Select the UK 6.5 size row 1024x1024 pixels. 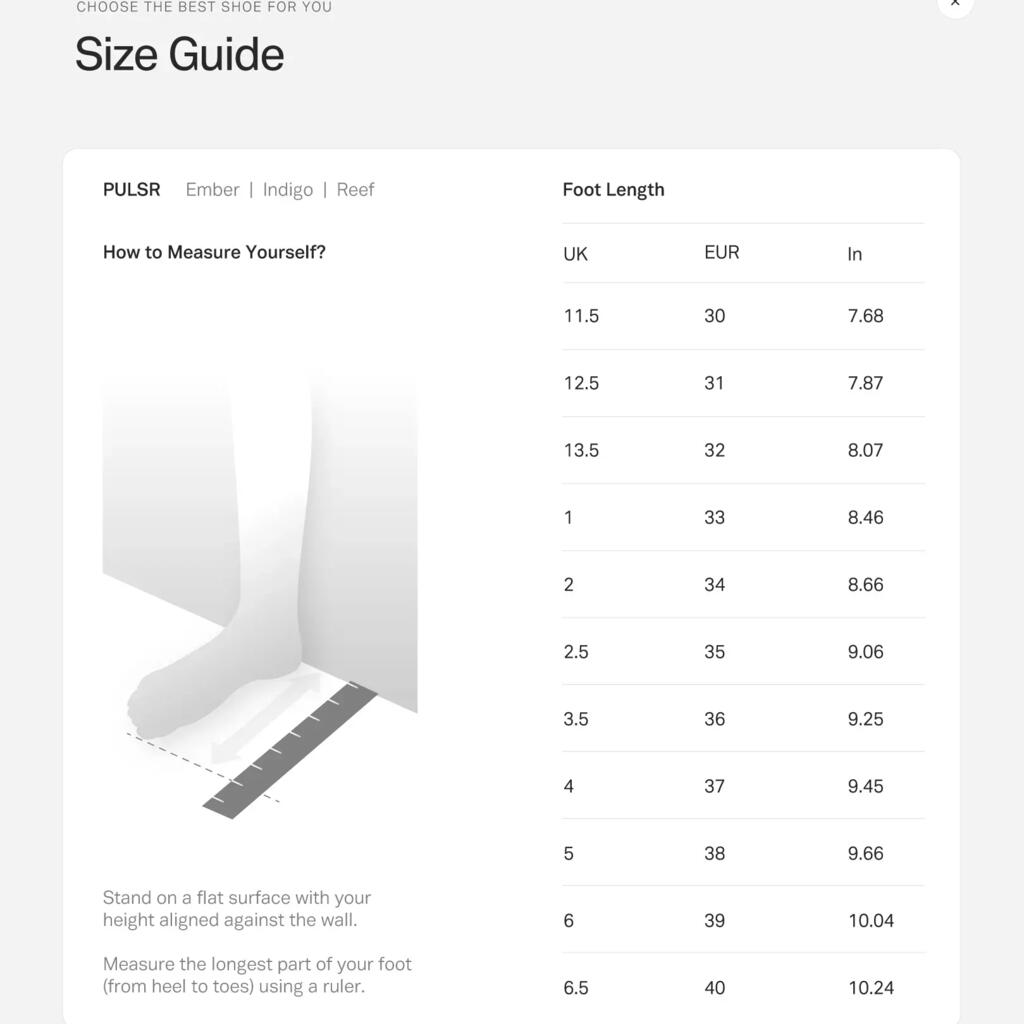pyautogui.click(x=743, y=988)
